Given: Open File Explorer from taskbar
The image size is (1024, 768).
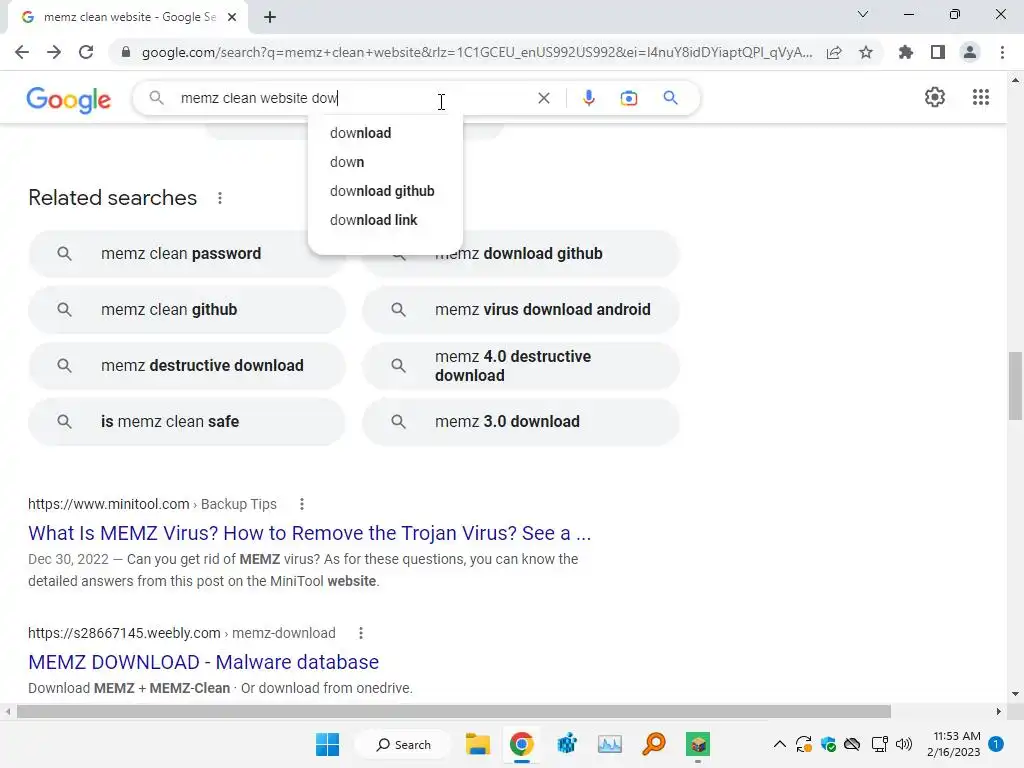Looking at the screenshot, I should [x=477, y=744].
